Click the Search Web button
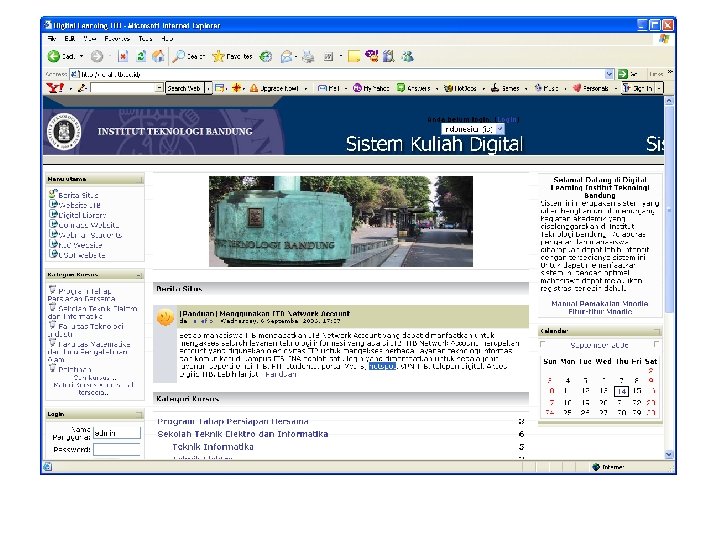This screenshot has width=720, height=540. tap(184, 88)
